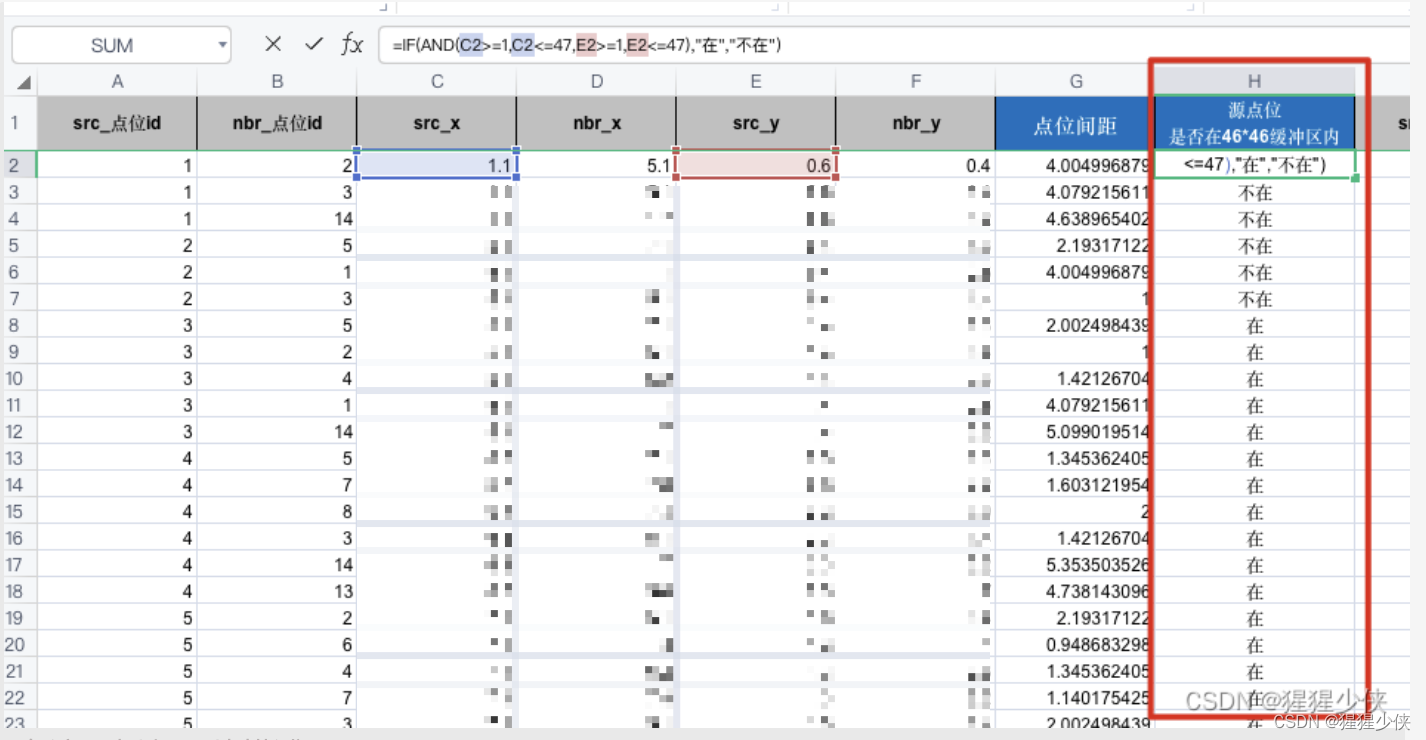Select column G header

(1075, 82)
